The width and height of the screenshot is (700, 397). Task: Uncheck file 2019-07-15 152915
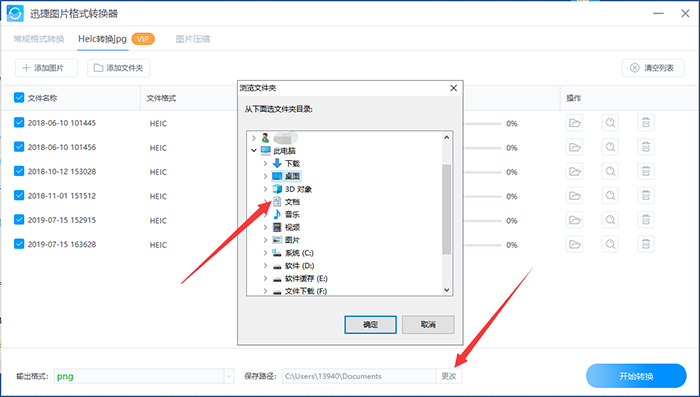[x=19, y=219]
